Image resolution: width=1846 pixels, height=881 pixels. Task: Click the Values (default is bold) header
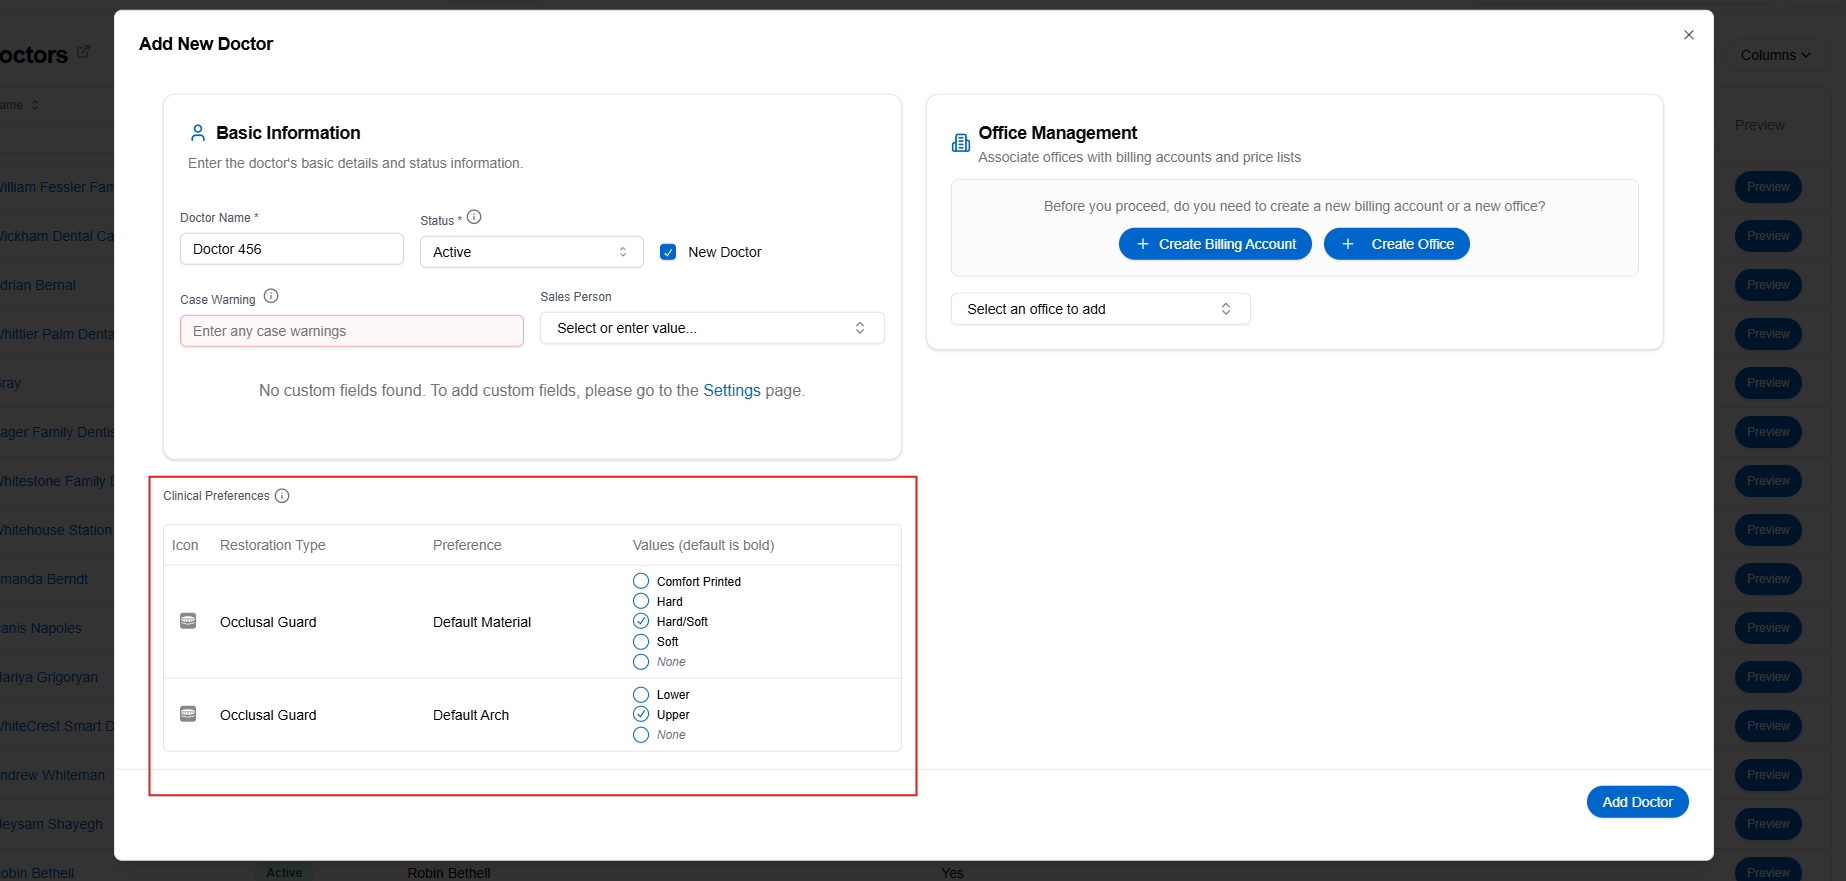tap(703, 545)
